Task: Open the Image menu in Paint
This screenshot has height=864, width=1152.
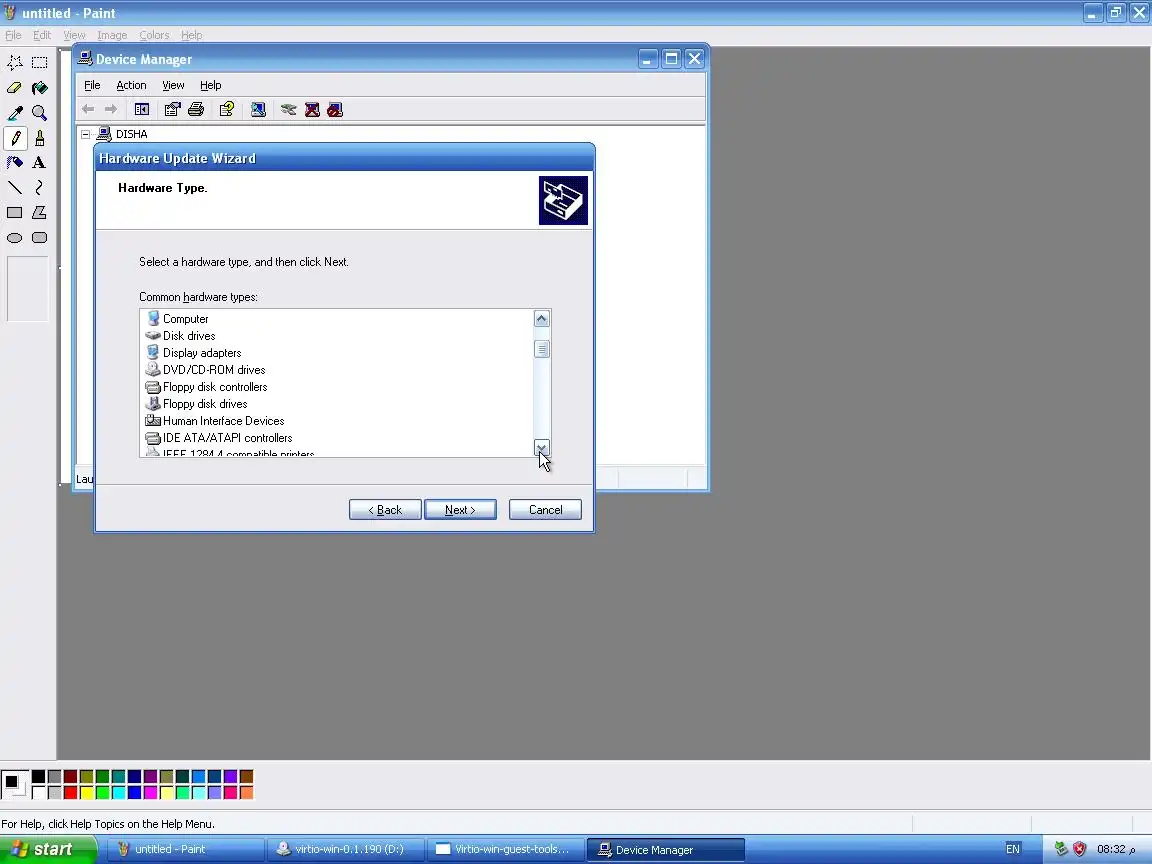Action: [112, 35]
